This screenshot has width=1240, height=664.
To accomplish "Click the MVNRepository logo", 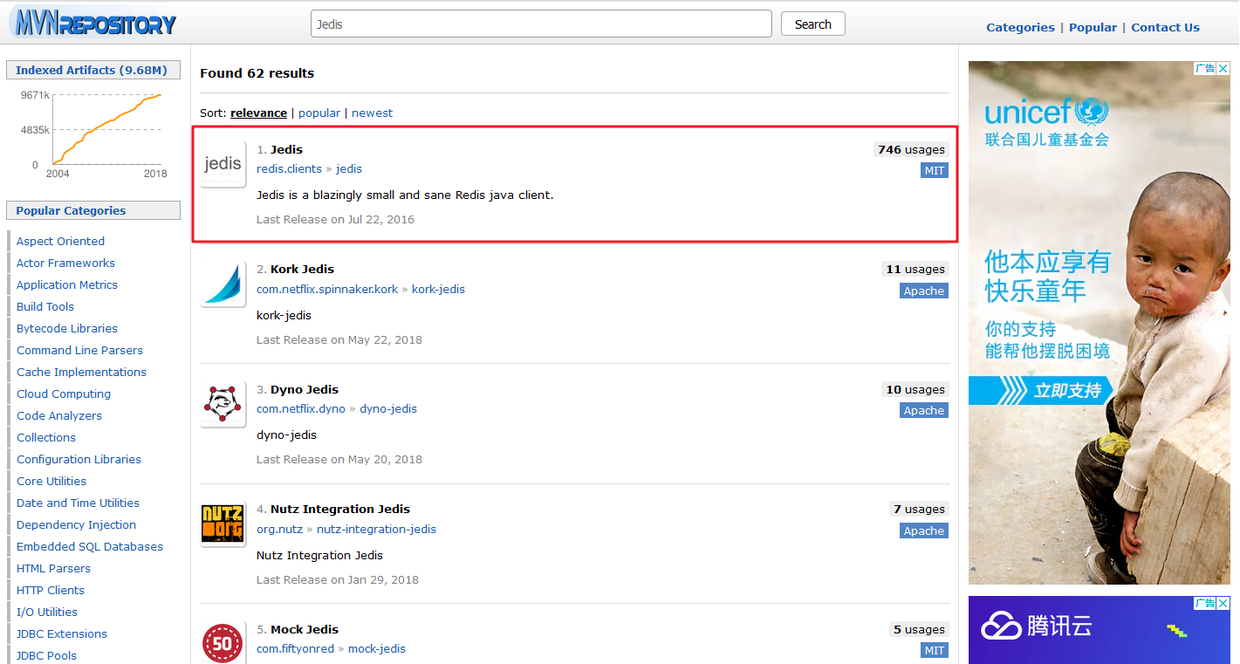I will click(x=95, y=24).
